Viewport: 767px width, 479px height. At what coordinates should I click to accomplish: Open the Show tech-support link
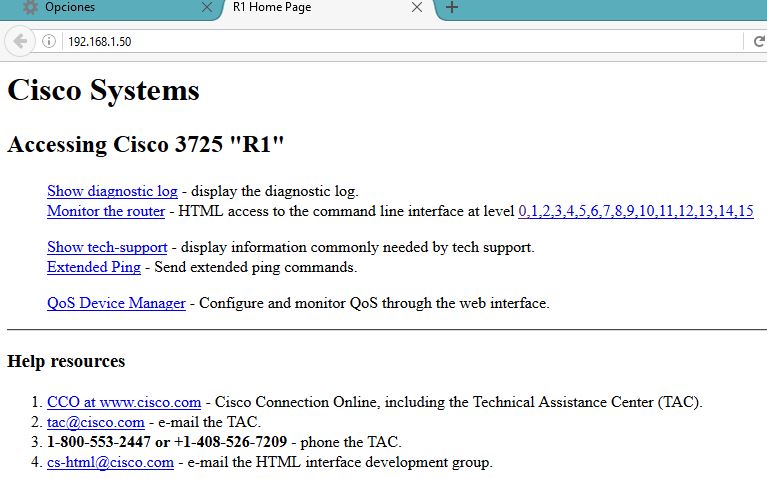tap(107, 248)
